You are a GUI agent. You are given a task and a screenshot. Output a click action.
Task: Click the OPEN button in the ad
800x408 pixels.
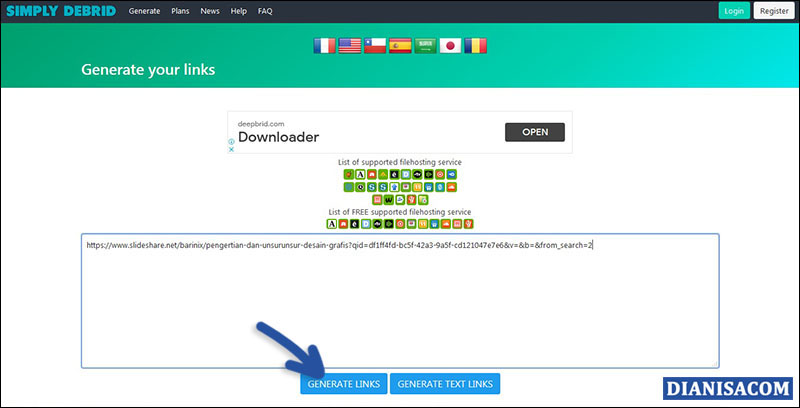tap(534, 132)
